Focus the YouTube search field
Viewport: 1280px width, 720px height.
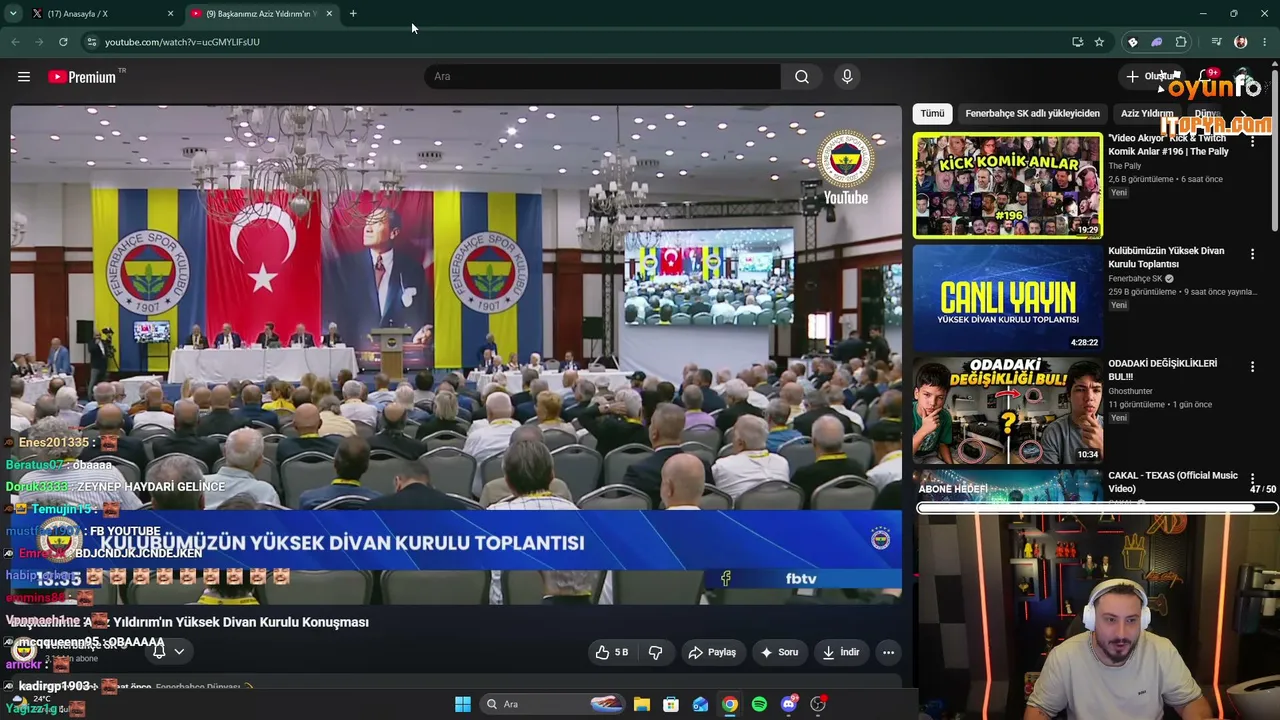point(603,77)
